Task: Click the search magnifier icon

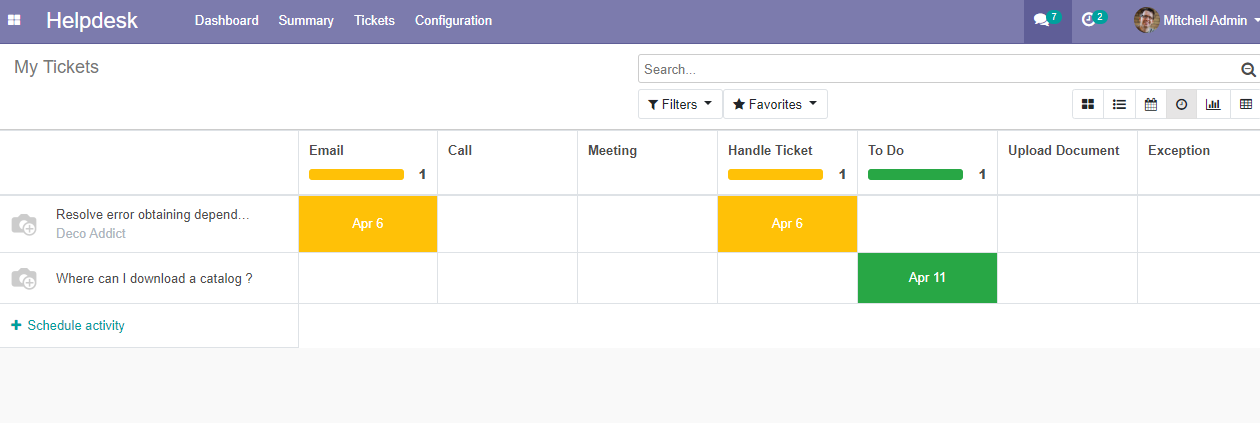Action: (x=1248, y=69)
